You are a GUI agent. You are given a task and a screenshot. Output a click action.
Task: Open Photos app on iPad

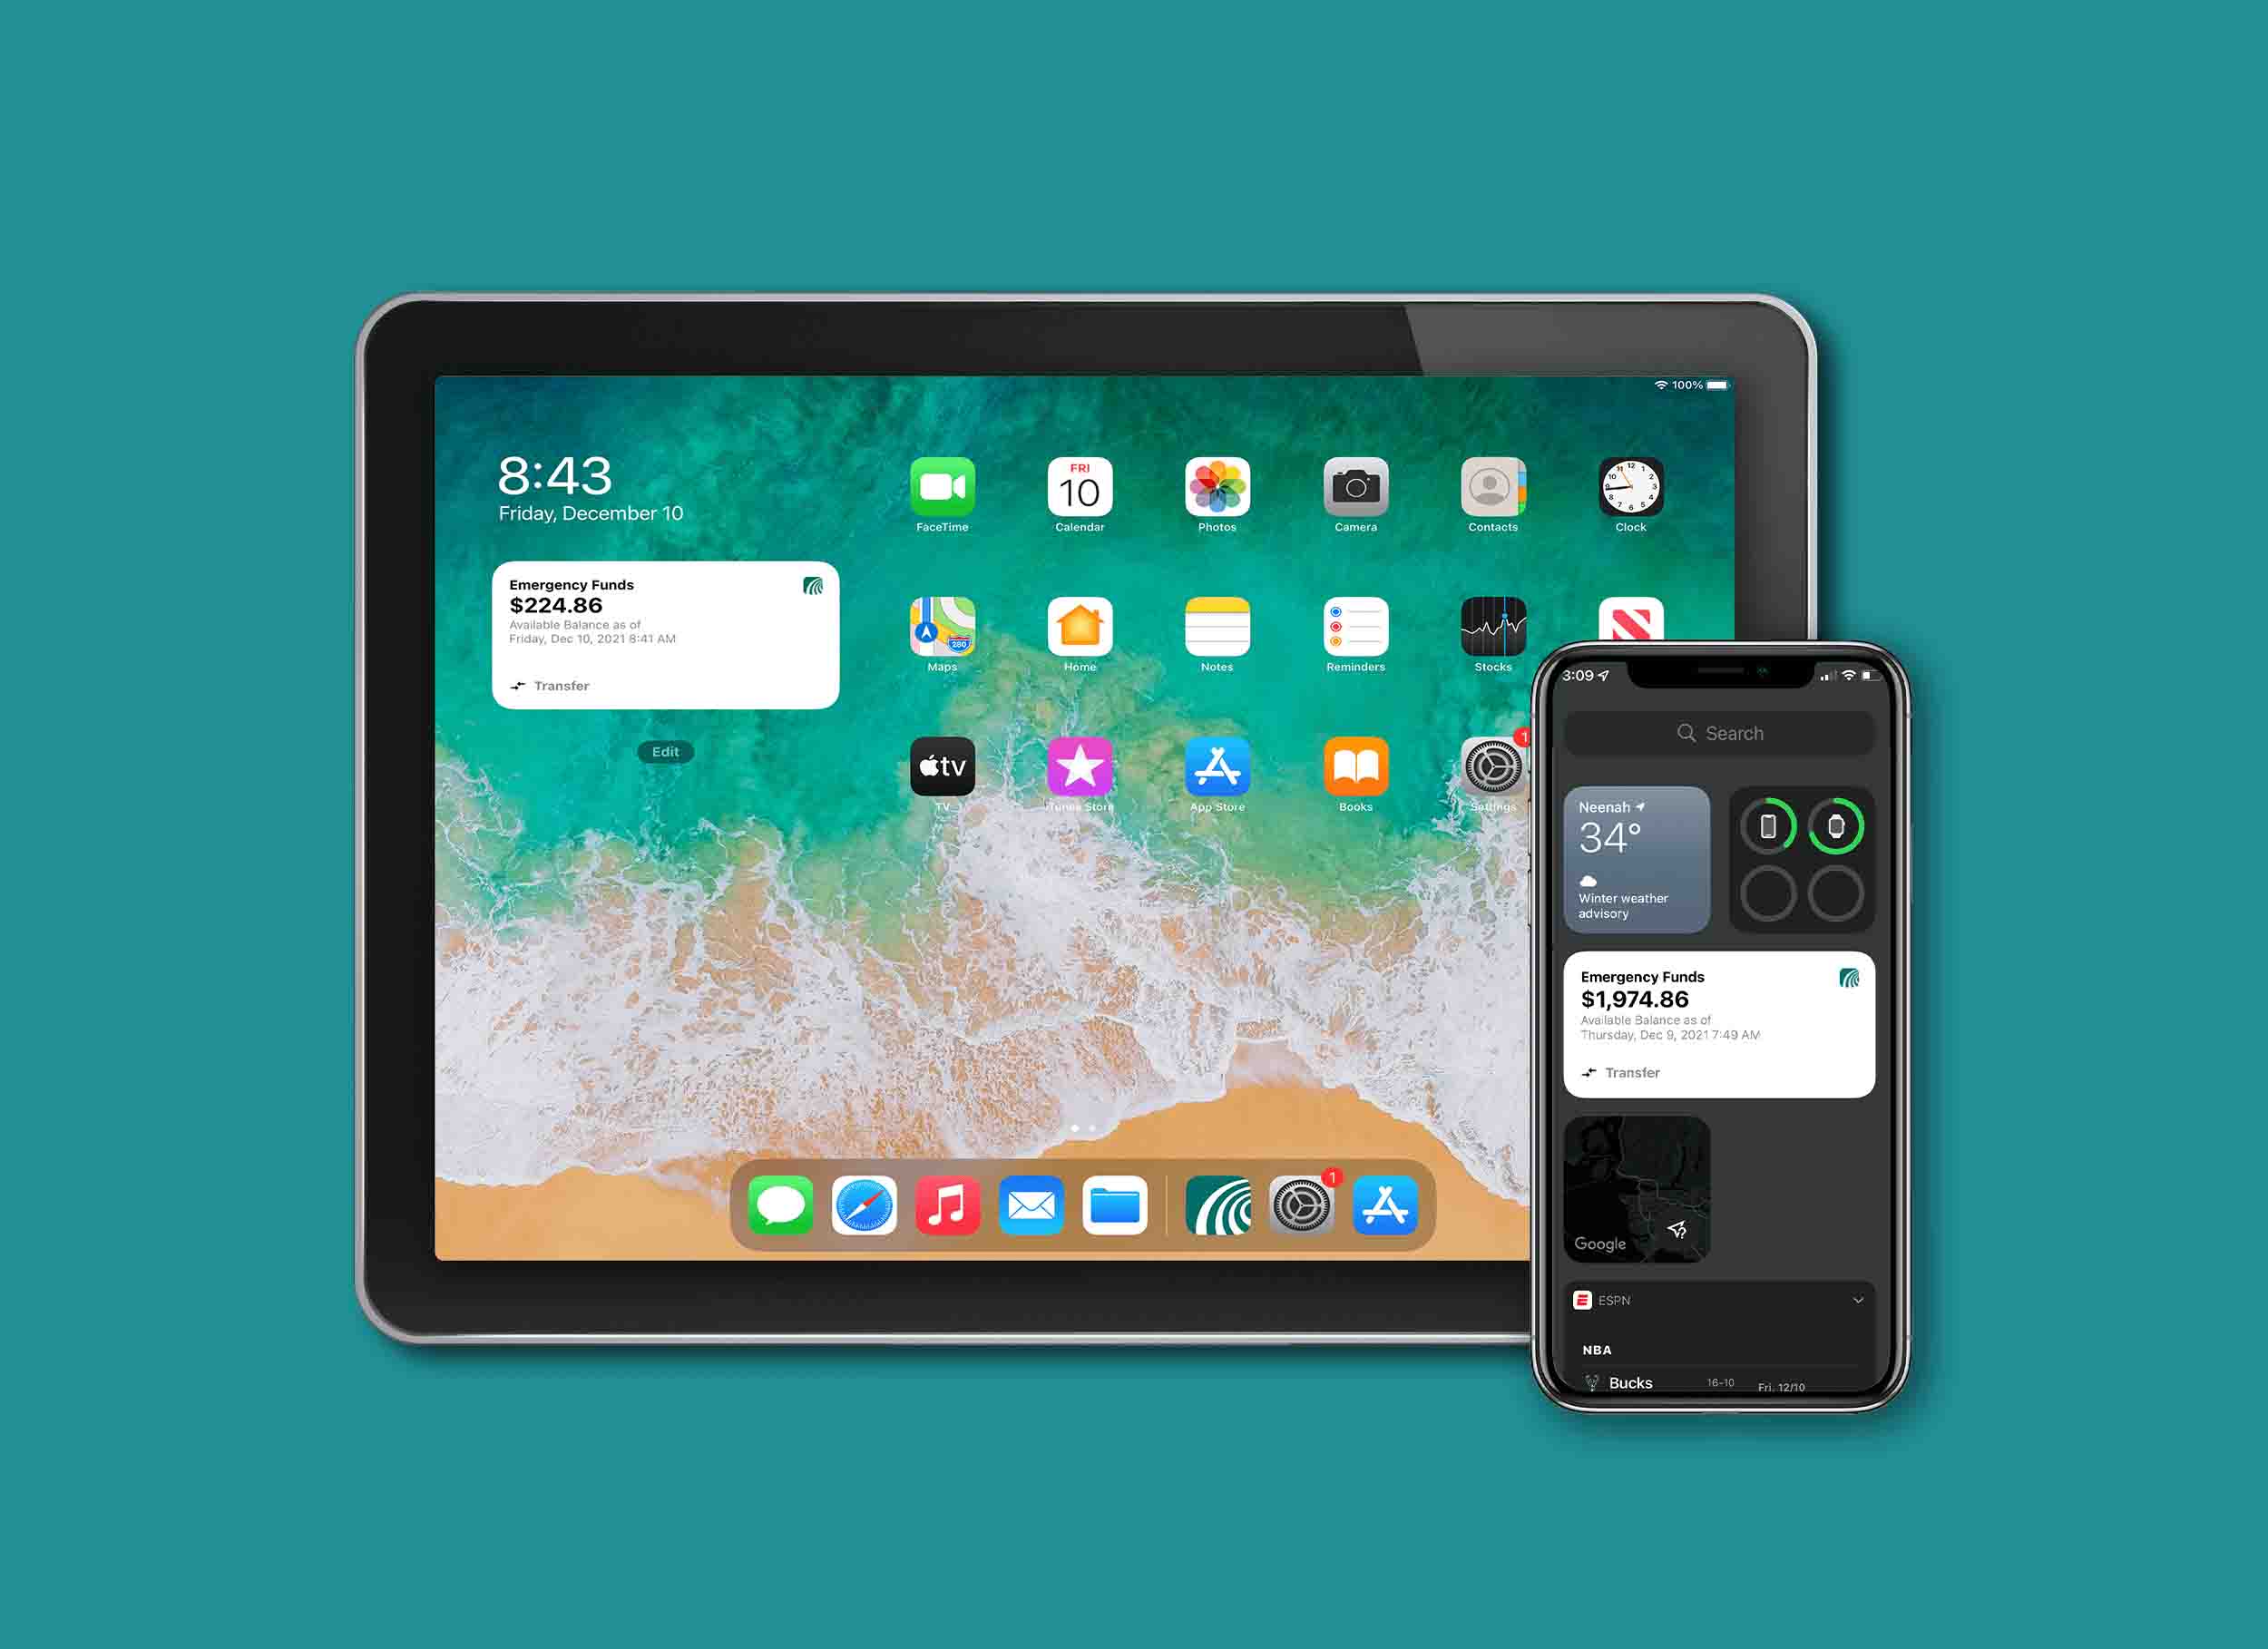pyautogui.click(x=1215, y=493)
